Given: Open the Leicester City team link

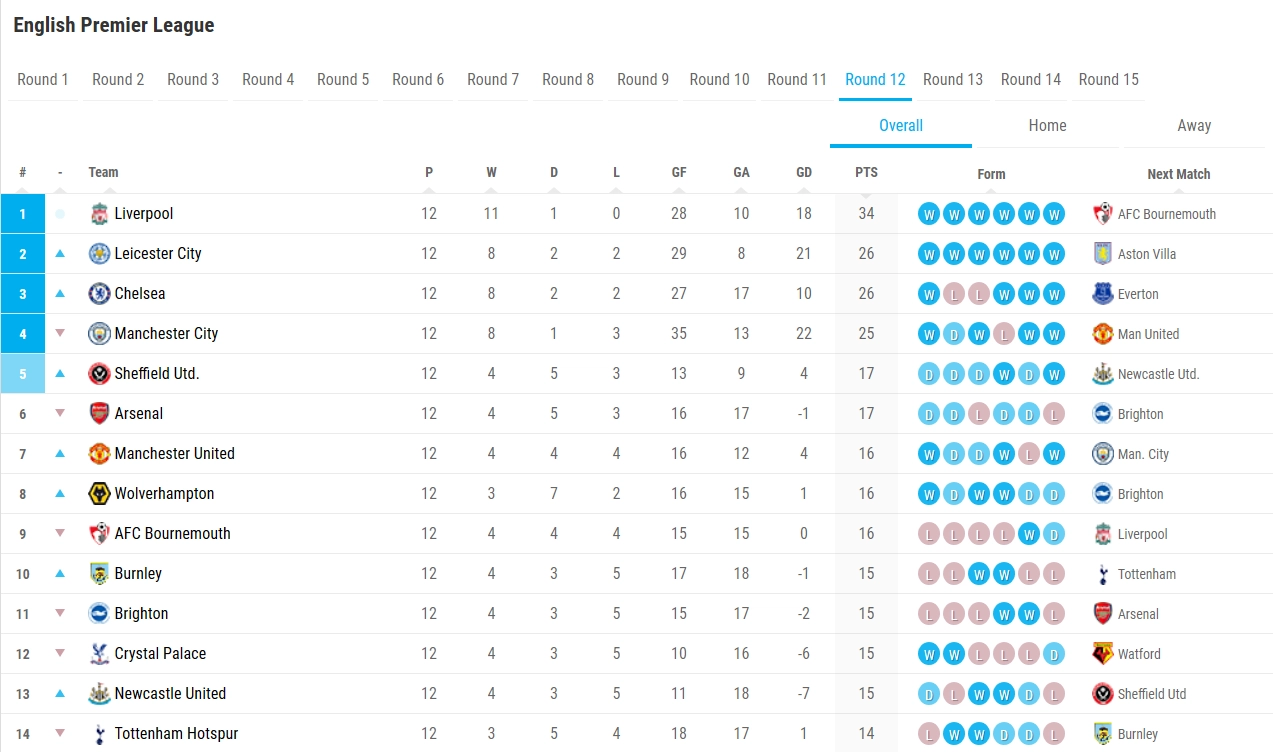Looking at the screenshot, I should tap(158, 254).
